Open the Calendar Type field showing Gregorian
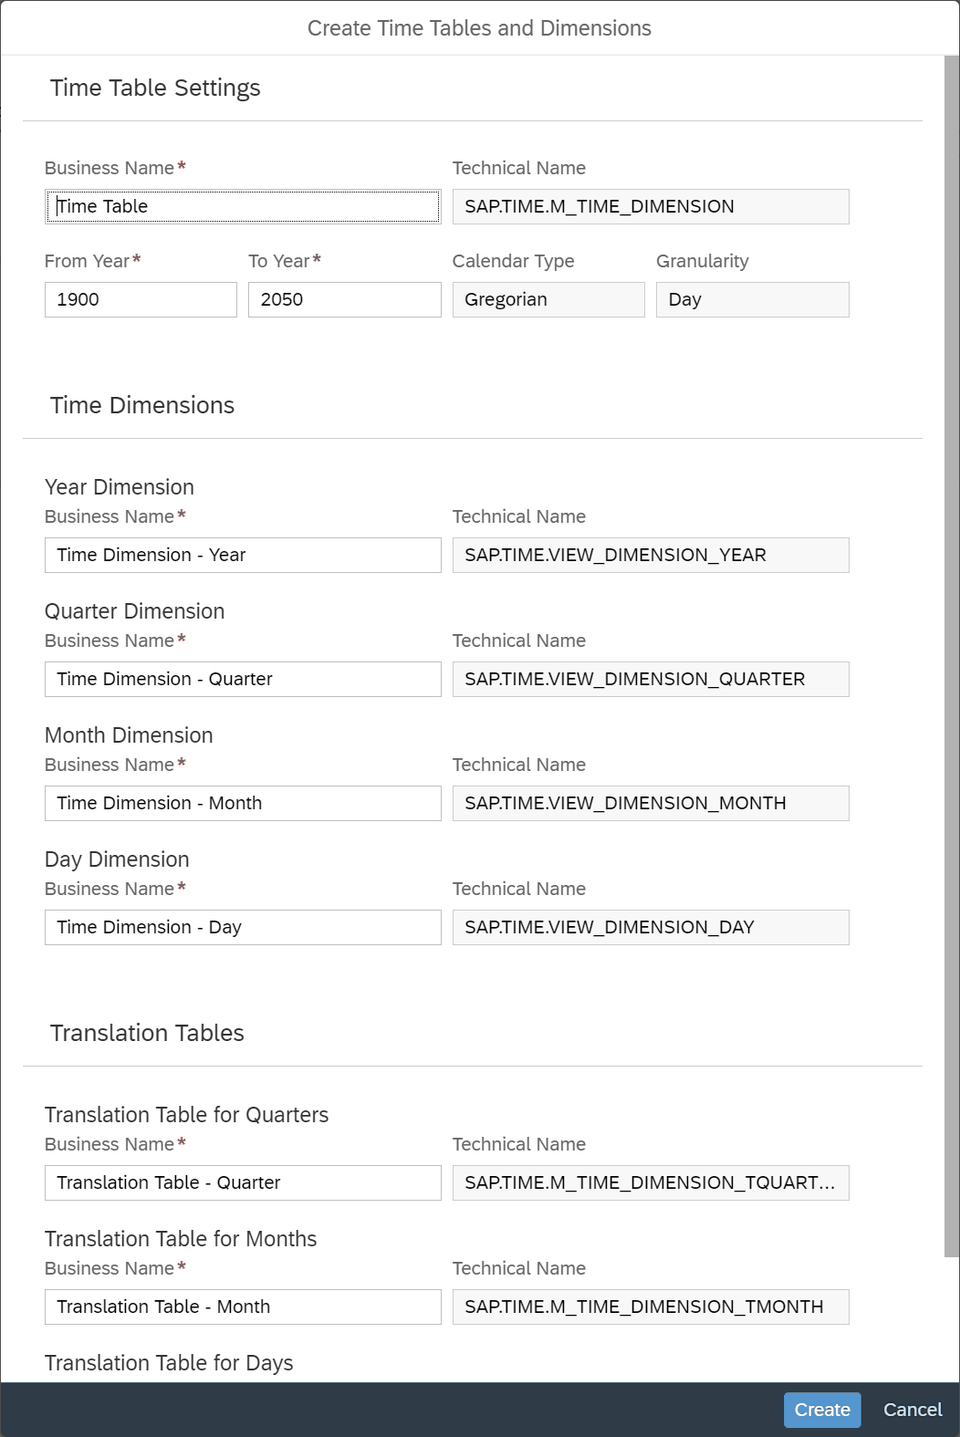 click(548, 299)
